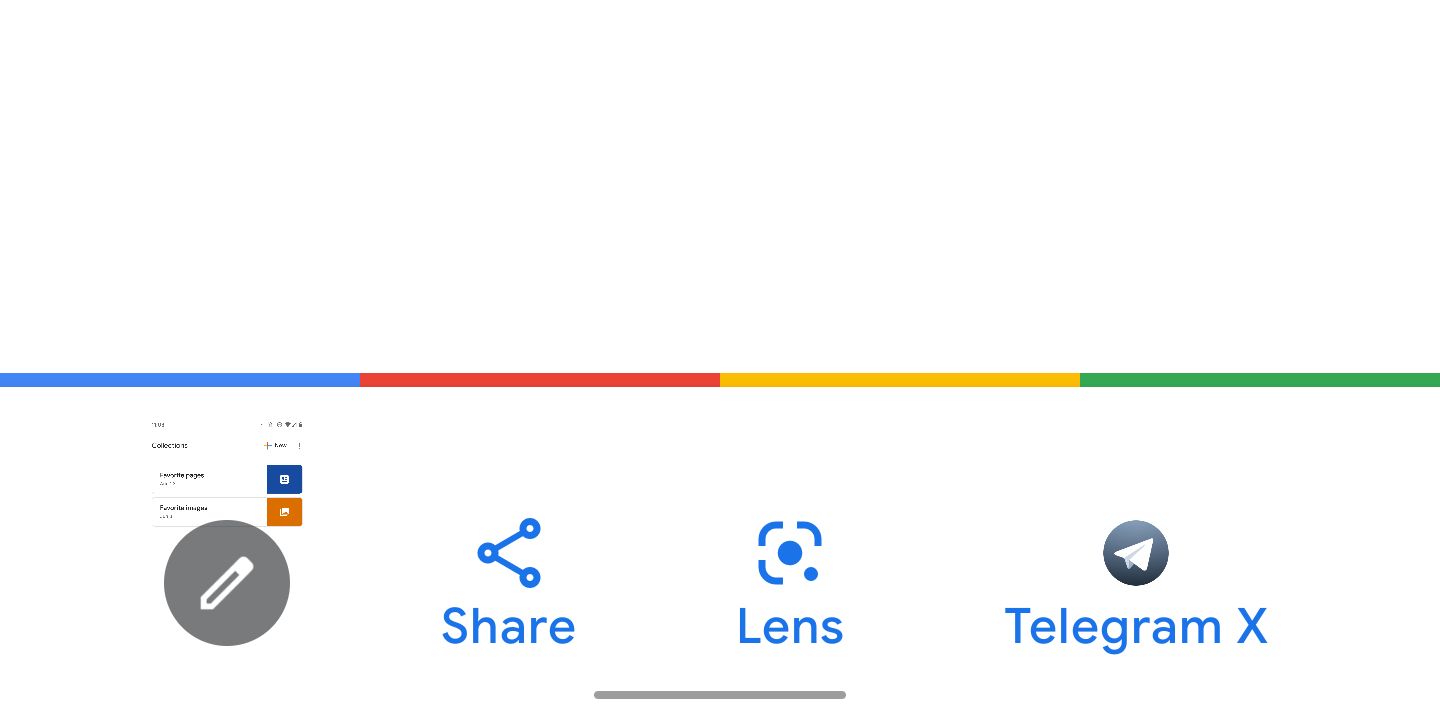The image size is (1440, 720).
Task: Open the three-dot overflow menu next to New
Action: coord(299,445)
